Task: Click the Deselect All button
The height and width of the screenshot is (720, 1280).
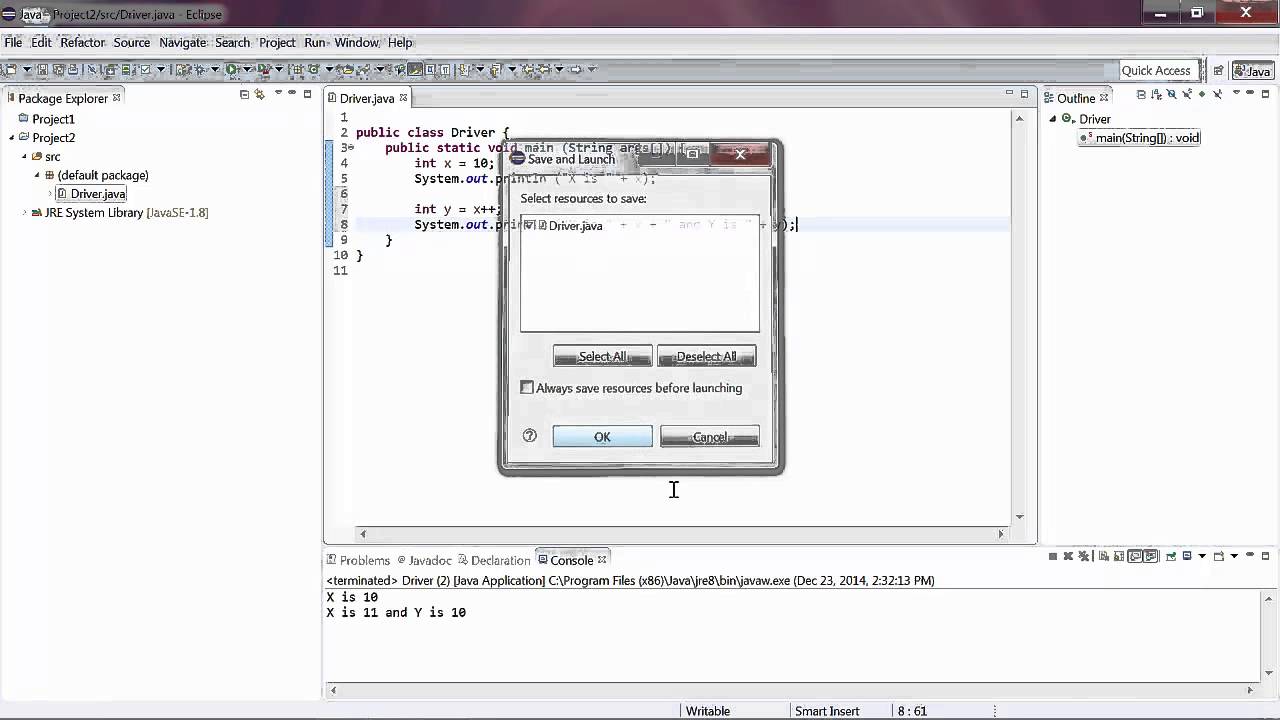Action: [x=706, y=356]
